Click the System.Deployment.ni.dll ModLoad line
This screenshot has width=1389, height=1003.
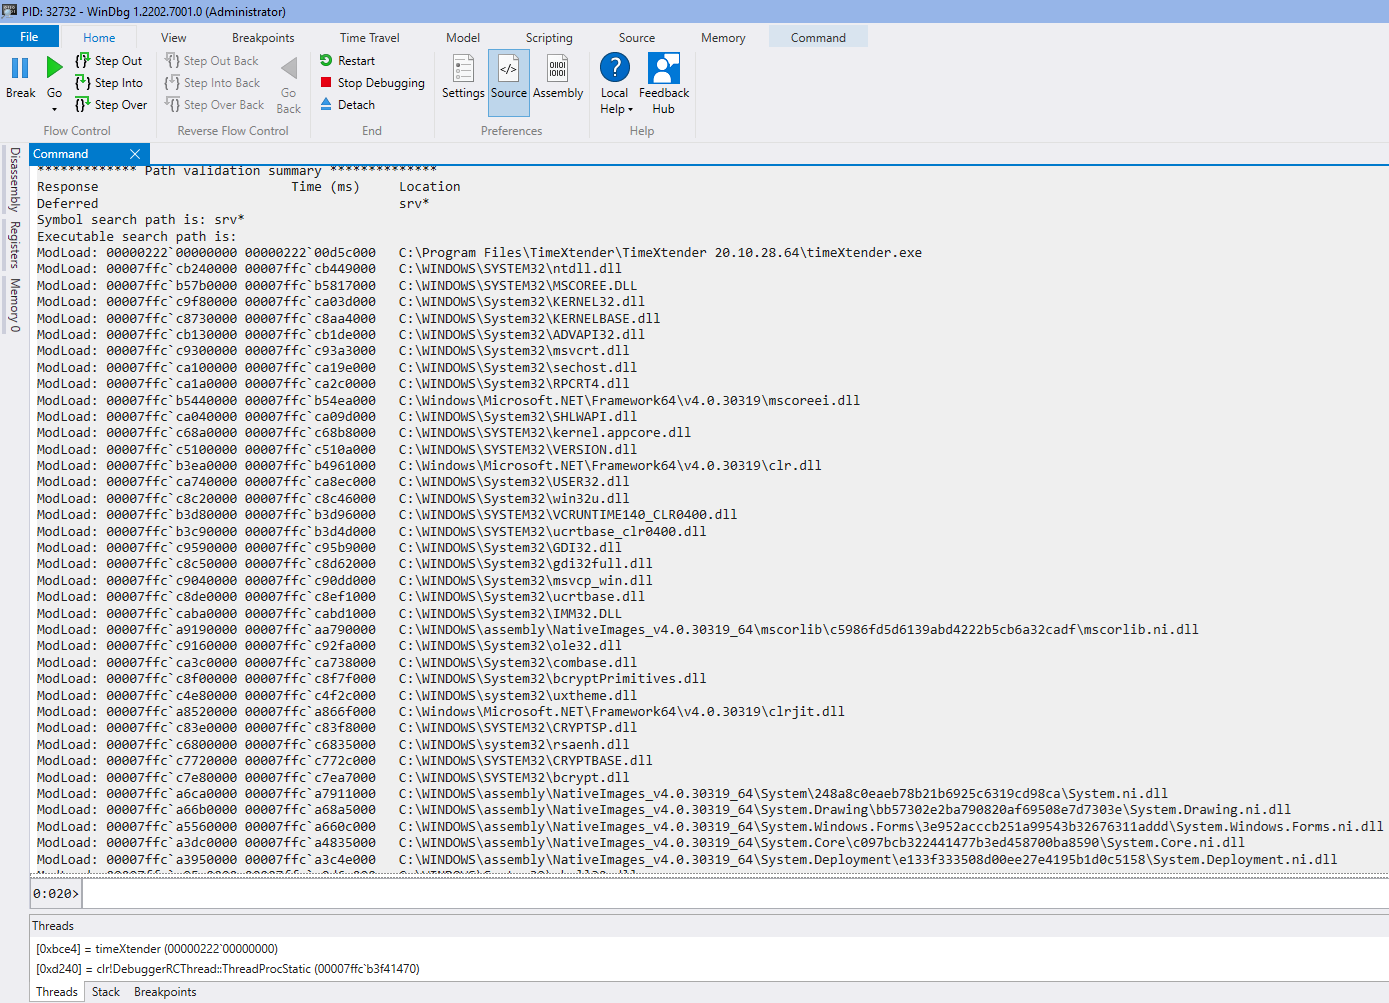(686, 860)
